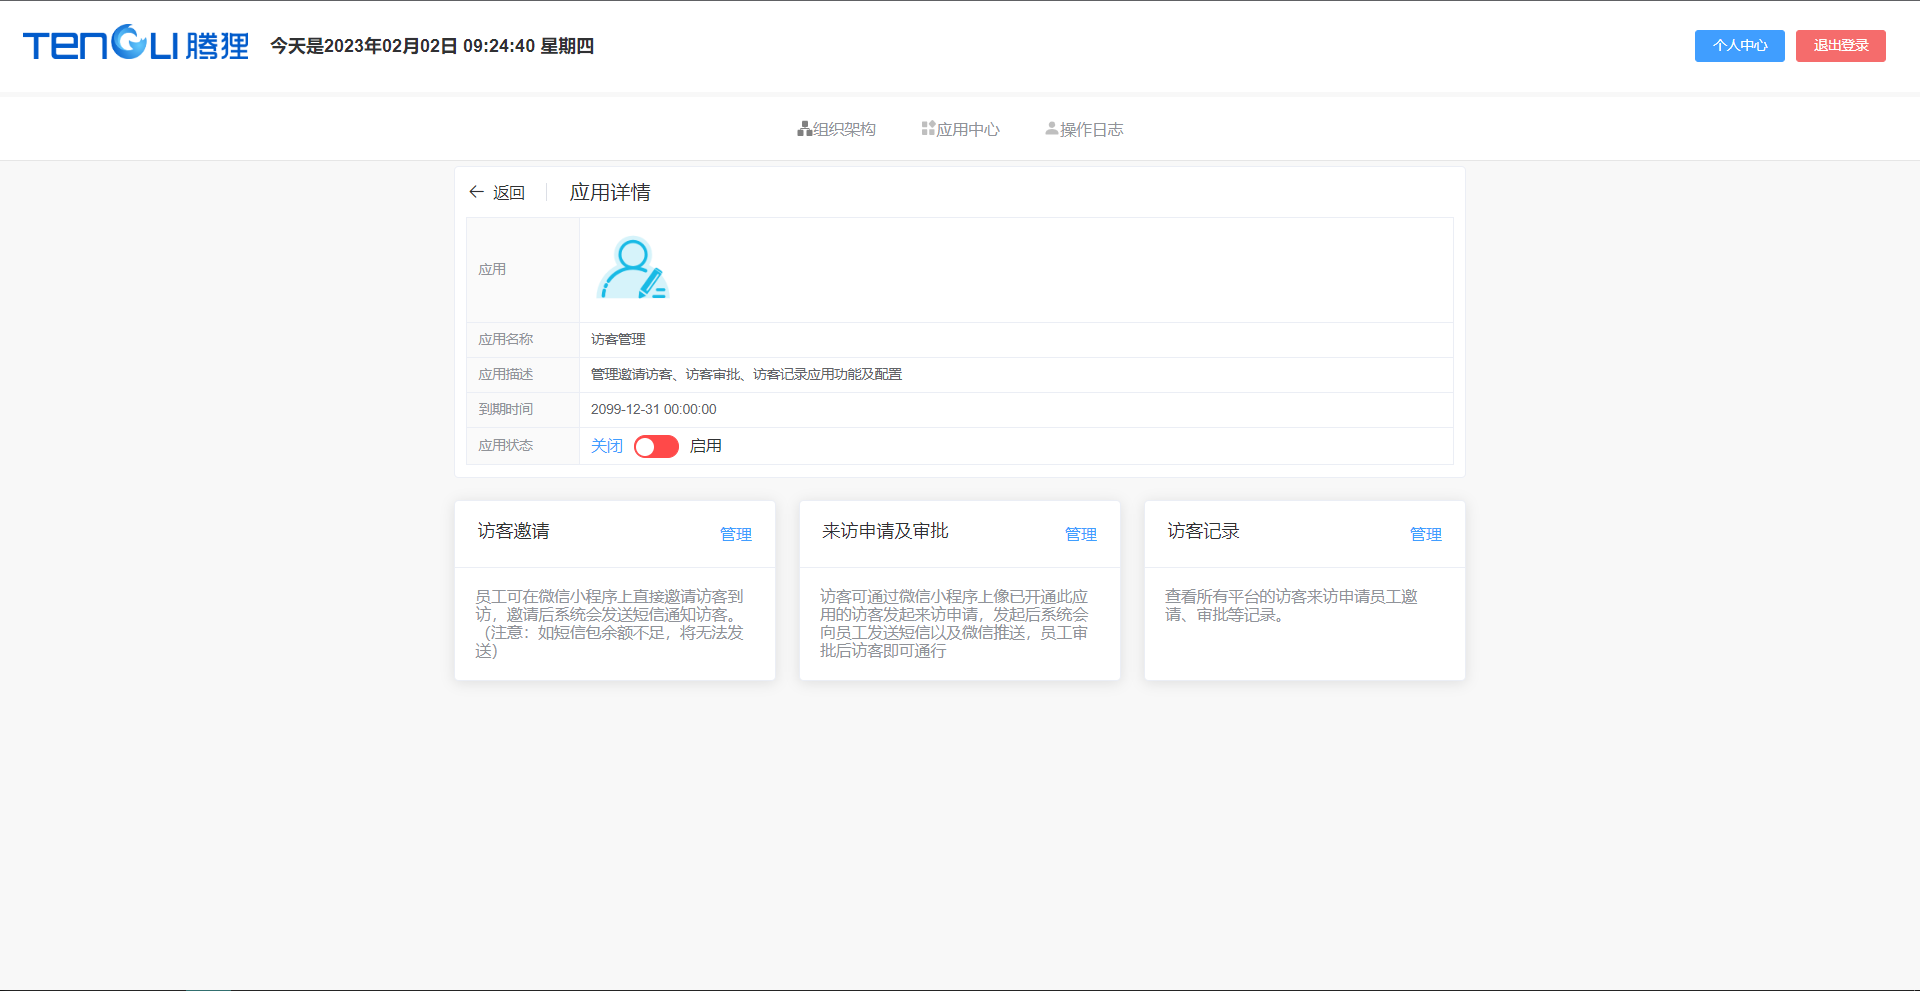Select the 启用 status label
Screen dimensions: 1920x991
706,446
